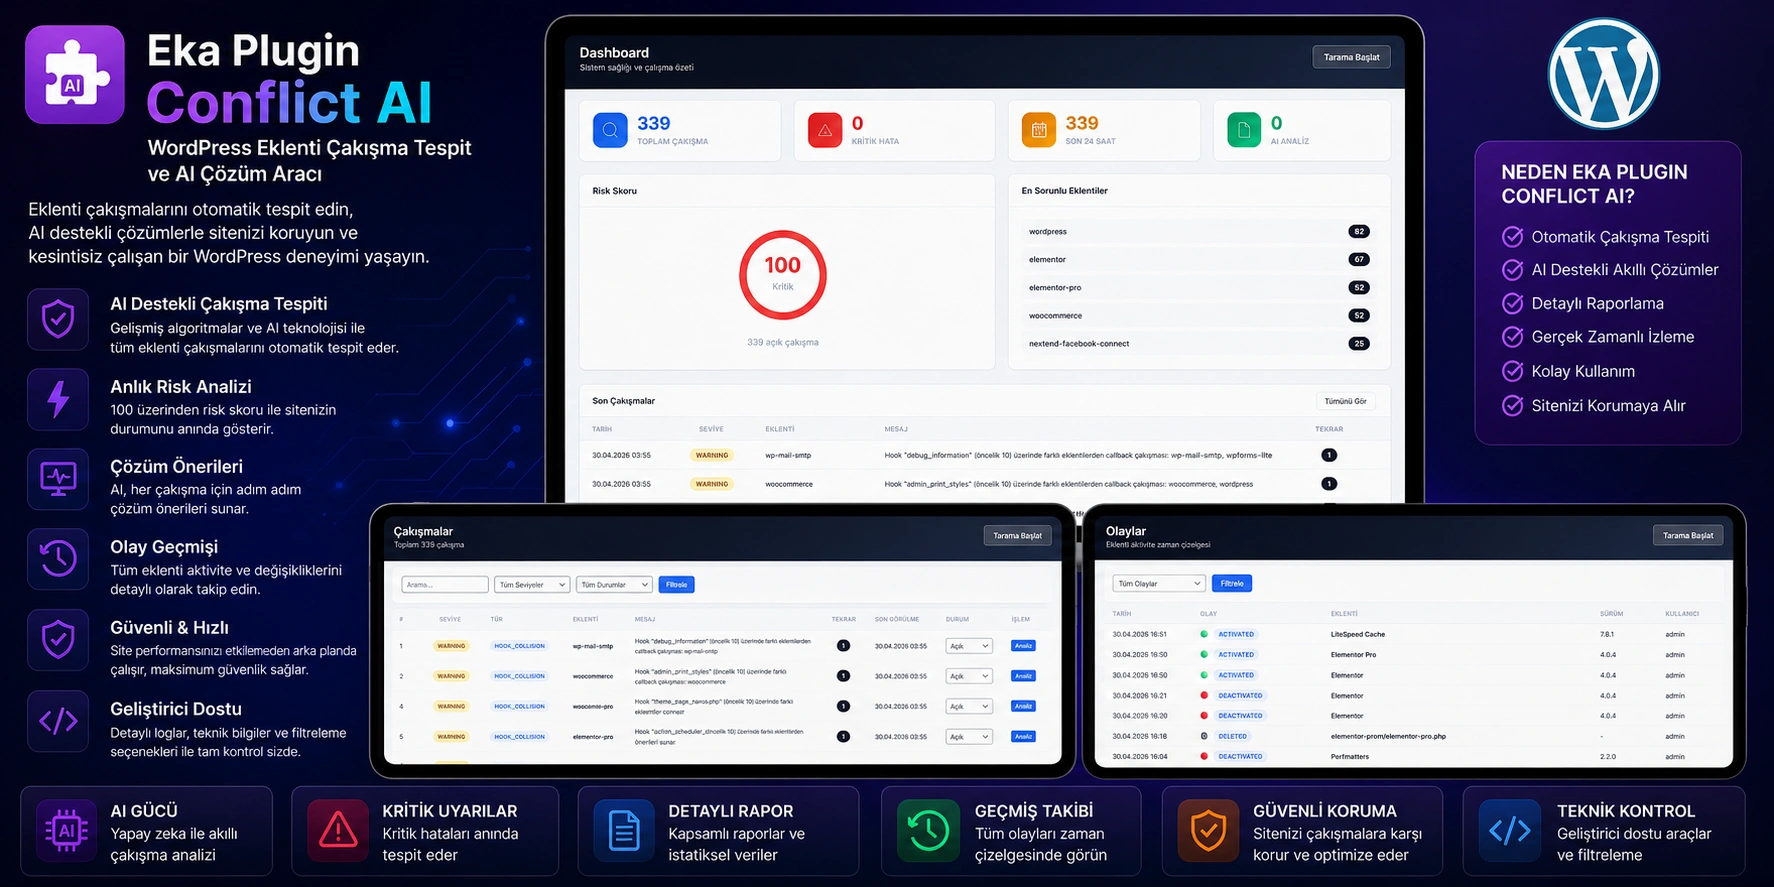Click TEKRAR column header in Çakışmalar table
Viewport: 1774px width, 887px height.
click(x=844, y=619)
